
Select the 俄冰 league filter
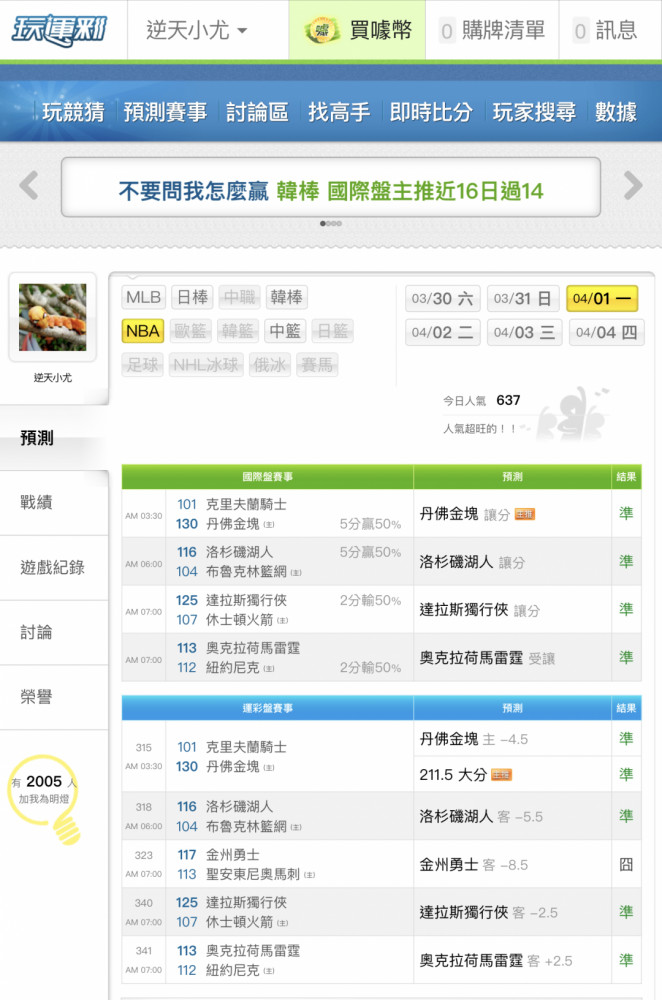pyautogui.click(x=270, y=365)
